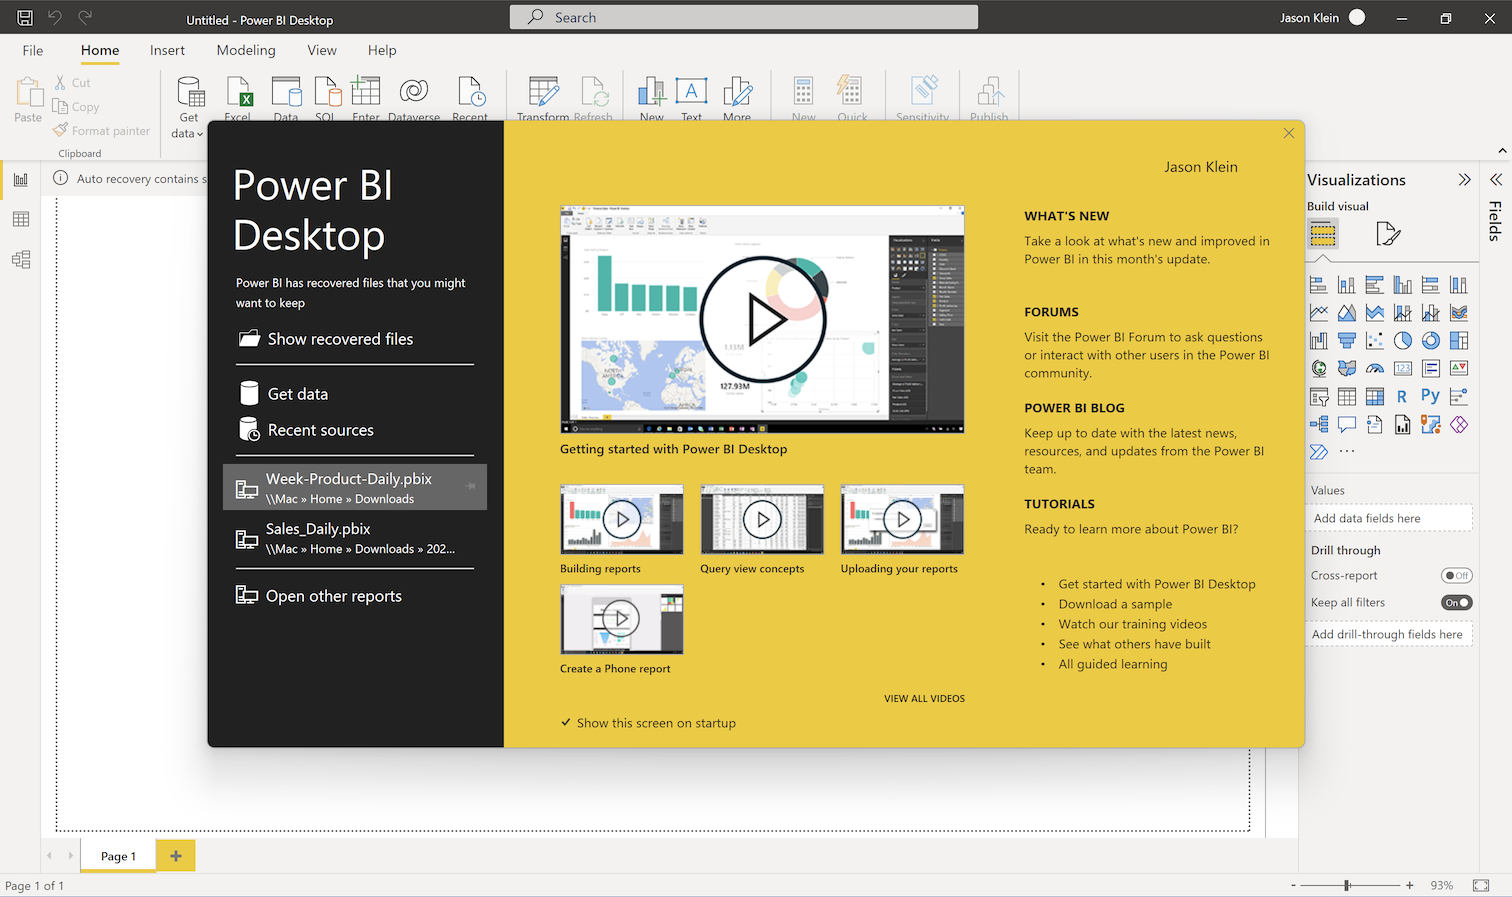Get more visuals via the ellipsis
The width and height of the screenshot is (1512, 897).
(1347, 452)
